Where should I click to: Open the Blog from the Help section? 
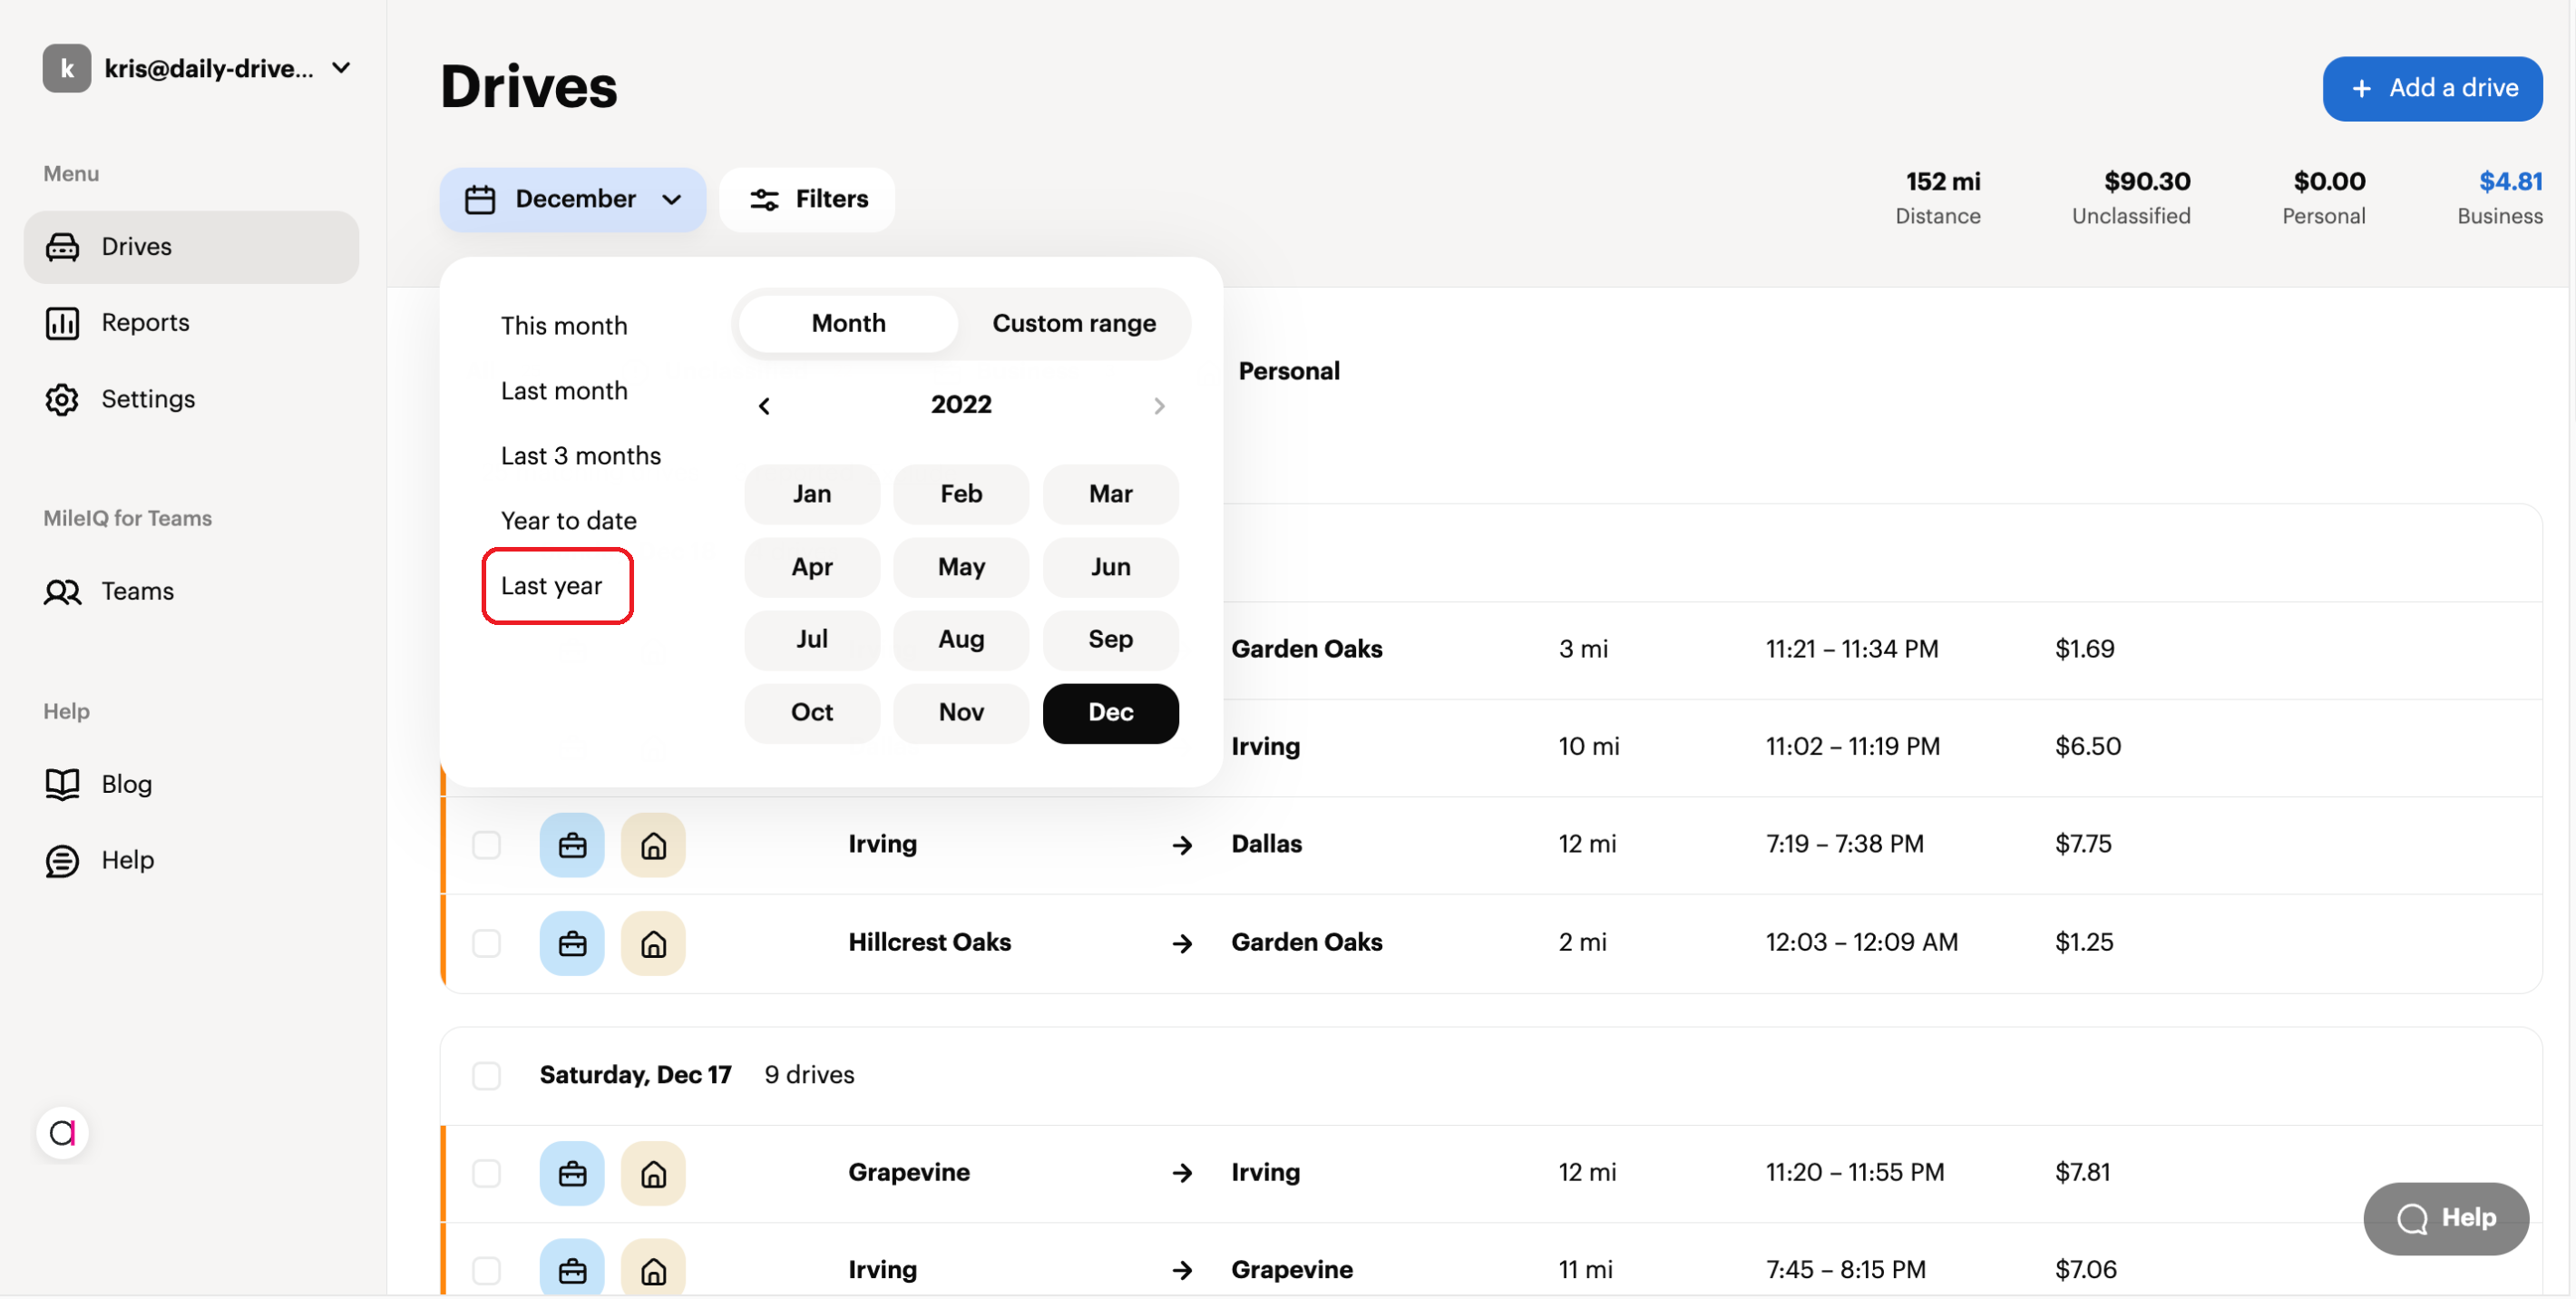click(x=125, y=784)
